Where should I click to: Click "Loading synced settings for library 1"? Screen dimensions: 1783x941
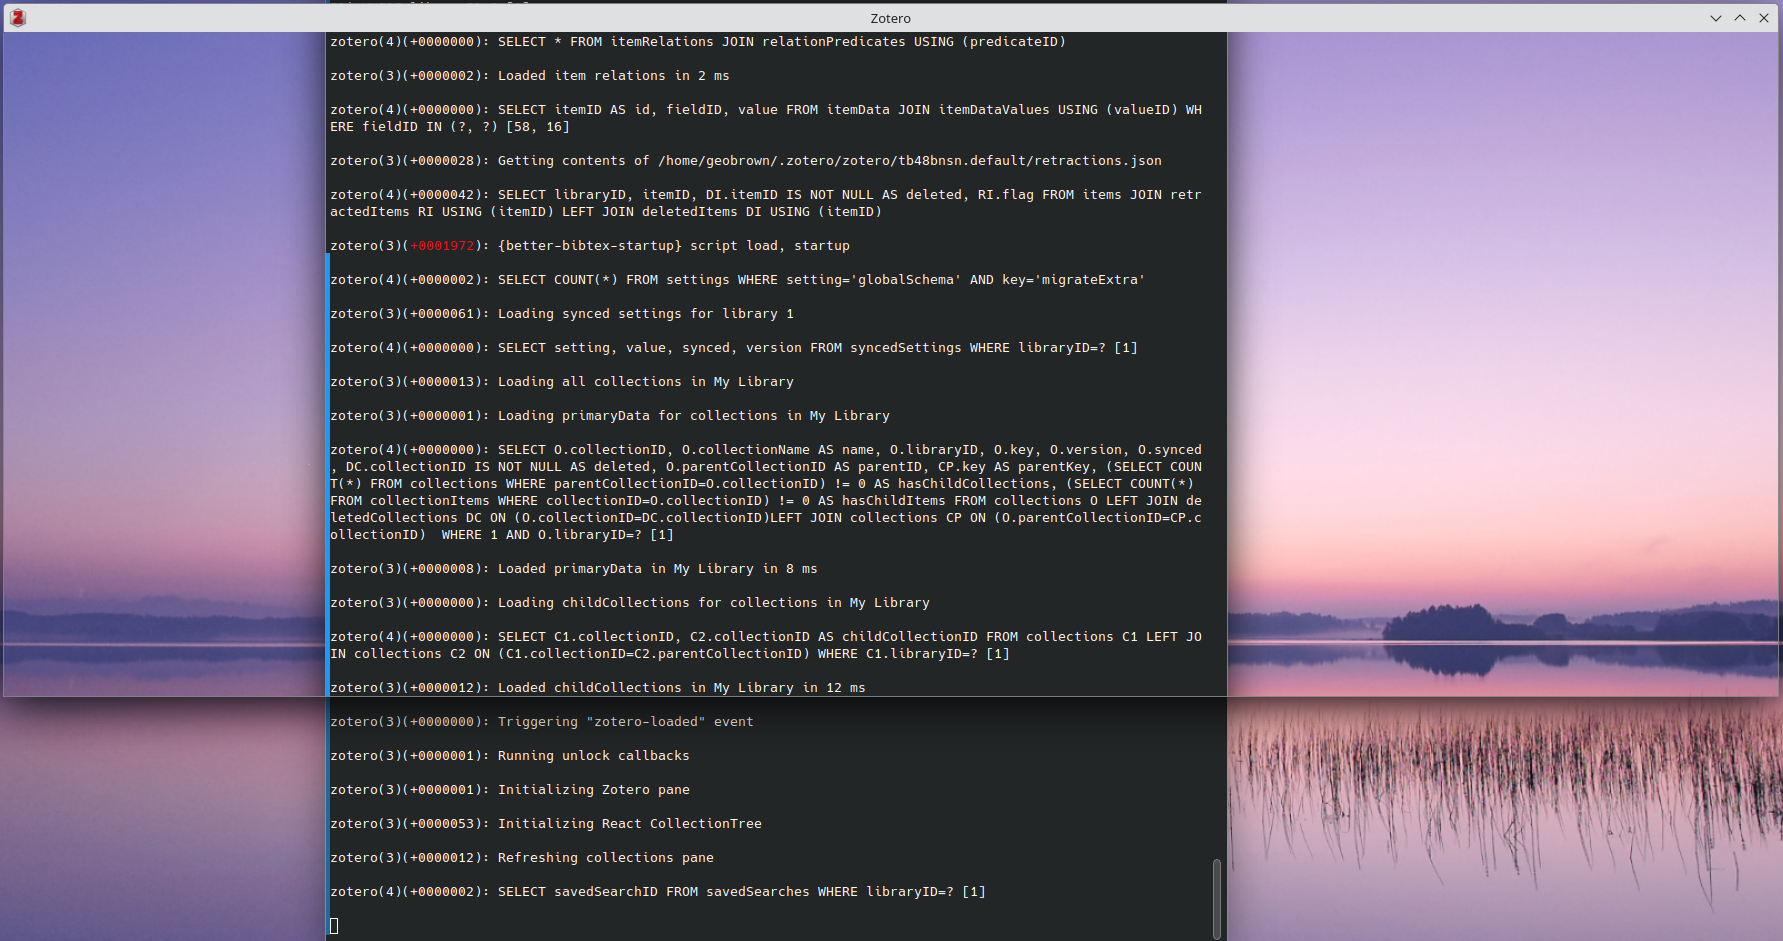click(646, 314)
